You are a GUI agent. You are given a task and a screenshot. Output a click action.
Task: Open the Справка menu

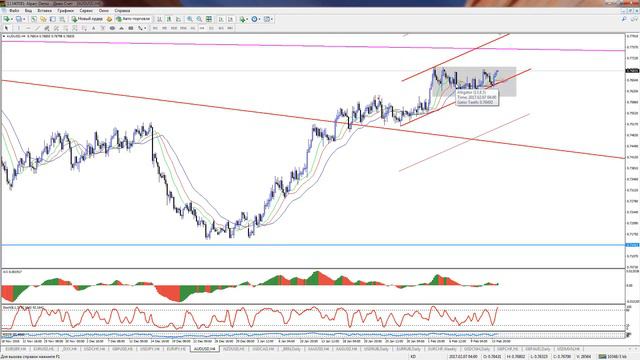(x=122, y=11)
